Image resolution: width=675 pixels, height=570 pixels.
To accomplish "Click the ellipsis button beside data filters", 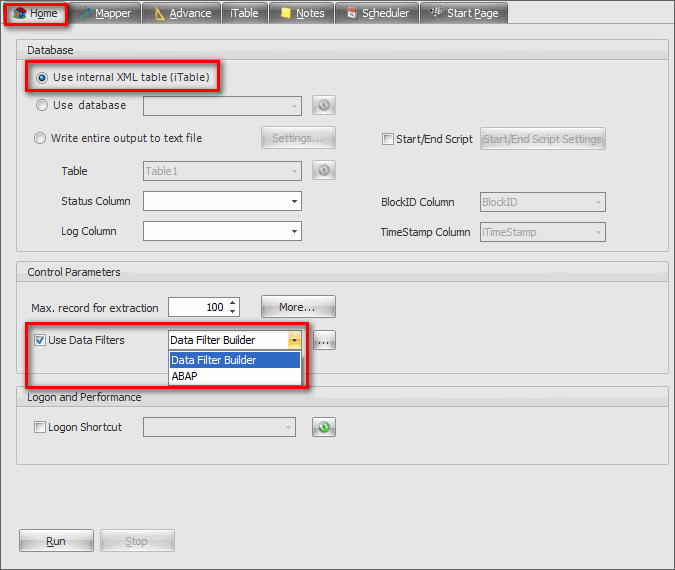I will tap(324, 341).
